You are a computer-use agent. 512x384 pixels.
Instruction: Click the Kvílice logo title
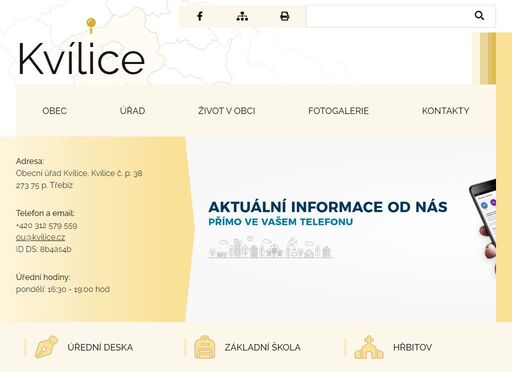pyautogui.click(x=81, y=59)
